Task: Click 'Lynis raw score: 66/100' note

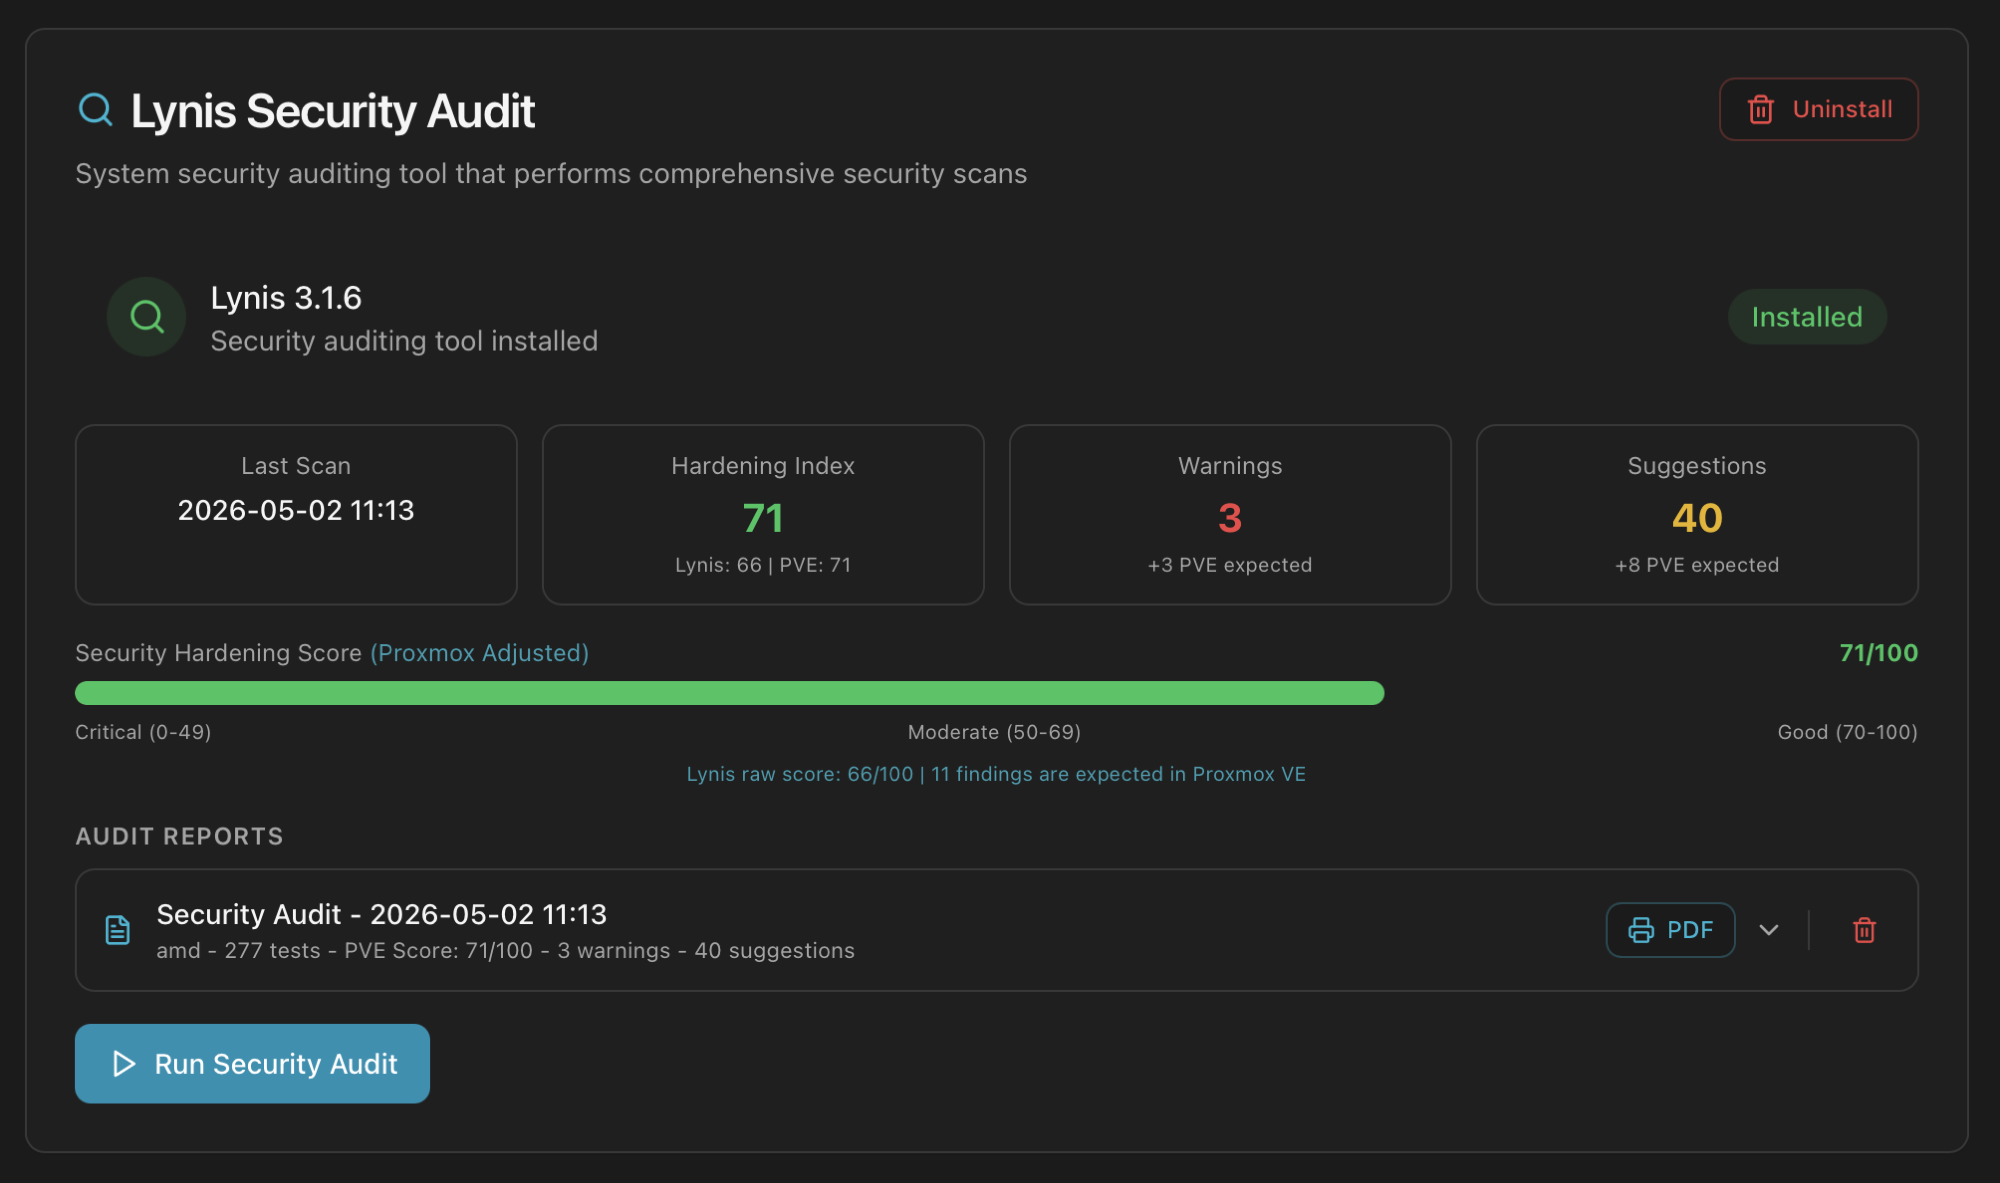Action: point(996,774)
